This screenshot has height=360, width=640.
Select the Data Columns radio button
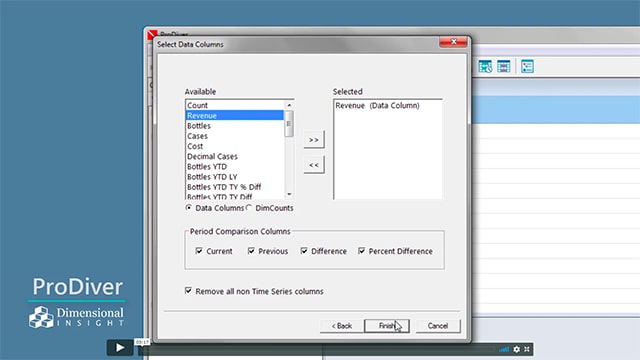(x=189, y=208)
